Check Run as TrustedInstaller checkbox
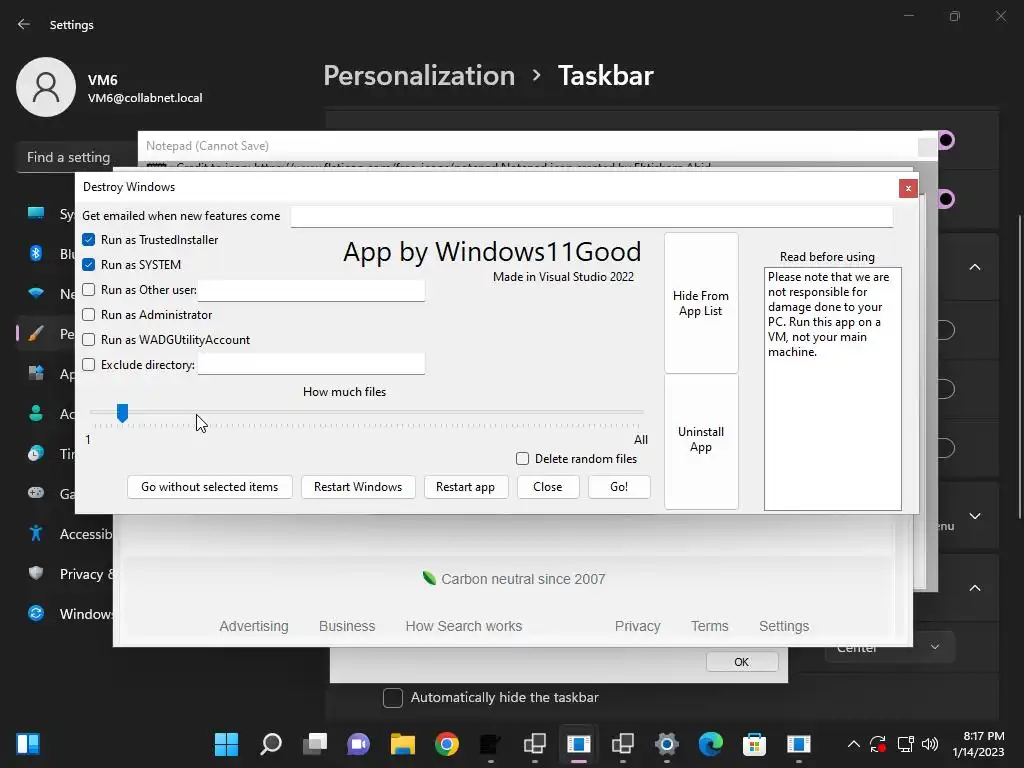1024x768 pixels. pyautogui.click(x=89, y=240)
